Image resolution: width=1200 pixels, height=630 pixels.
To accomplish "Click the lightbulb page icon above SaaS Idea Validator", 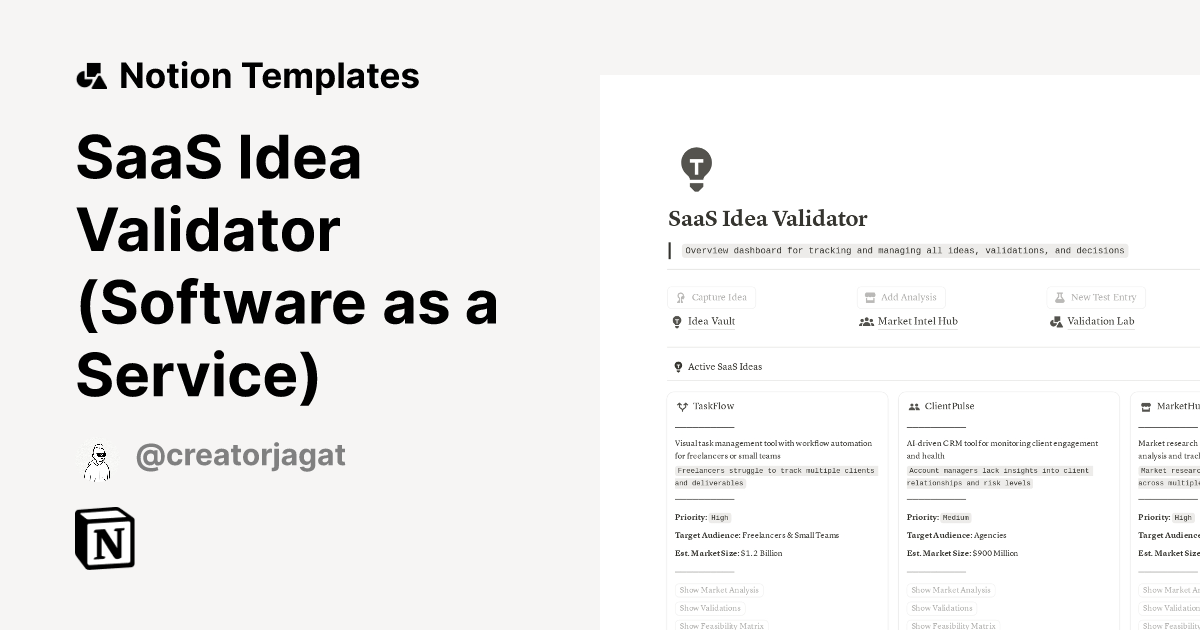I will [696, 168].
